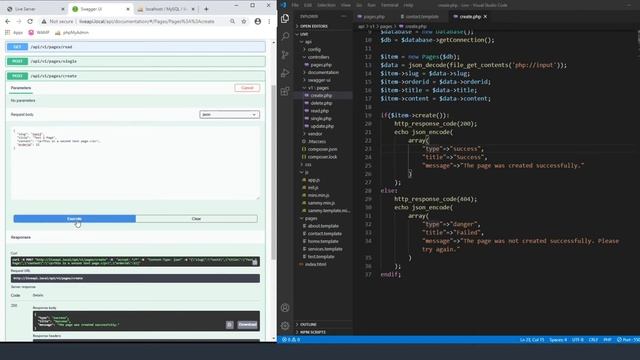Click Swagger page vertical scrollbar thumb
Screen dimensions: 640x360
click(x=274, y=171)
